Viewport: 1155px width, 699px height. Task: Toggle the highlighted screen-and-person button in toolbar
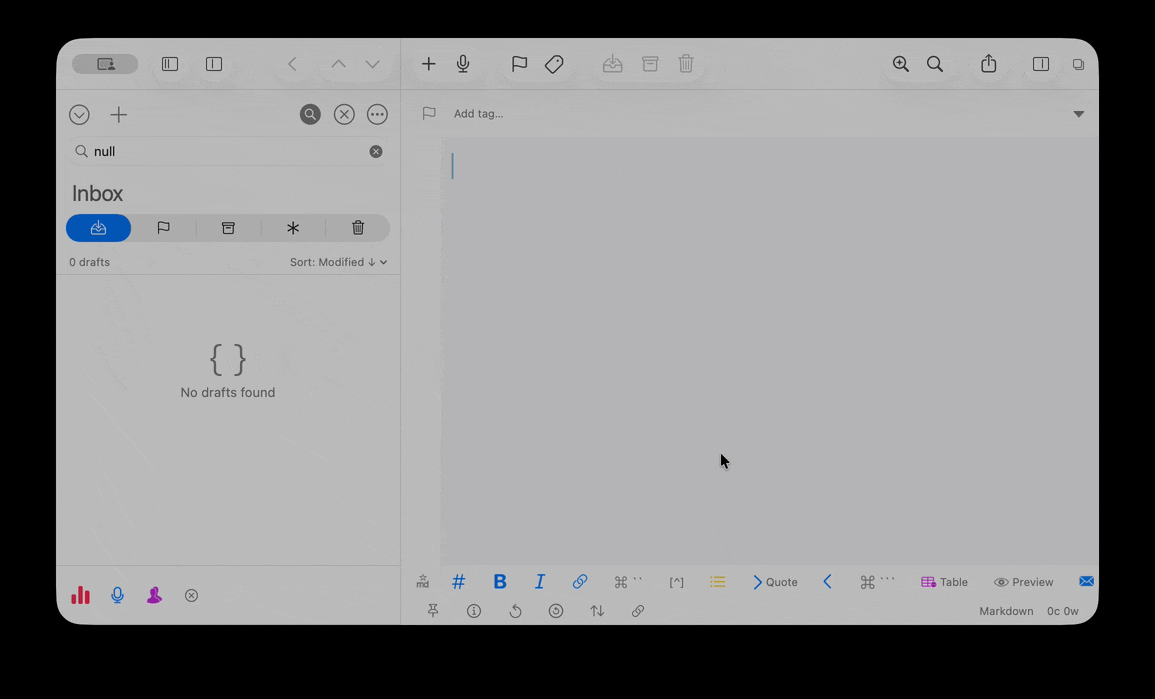tap(105, 64)
